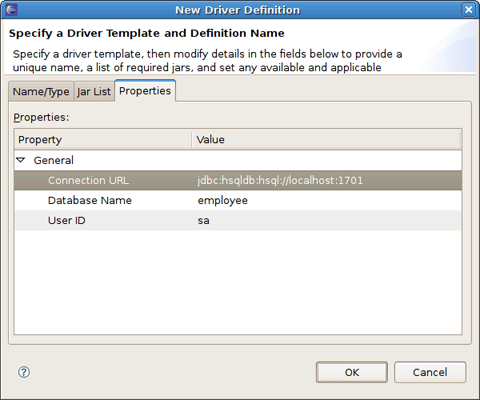
Task: Switch to the Jar List tab
Action: coord(94,91)
